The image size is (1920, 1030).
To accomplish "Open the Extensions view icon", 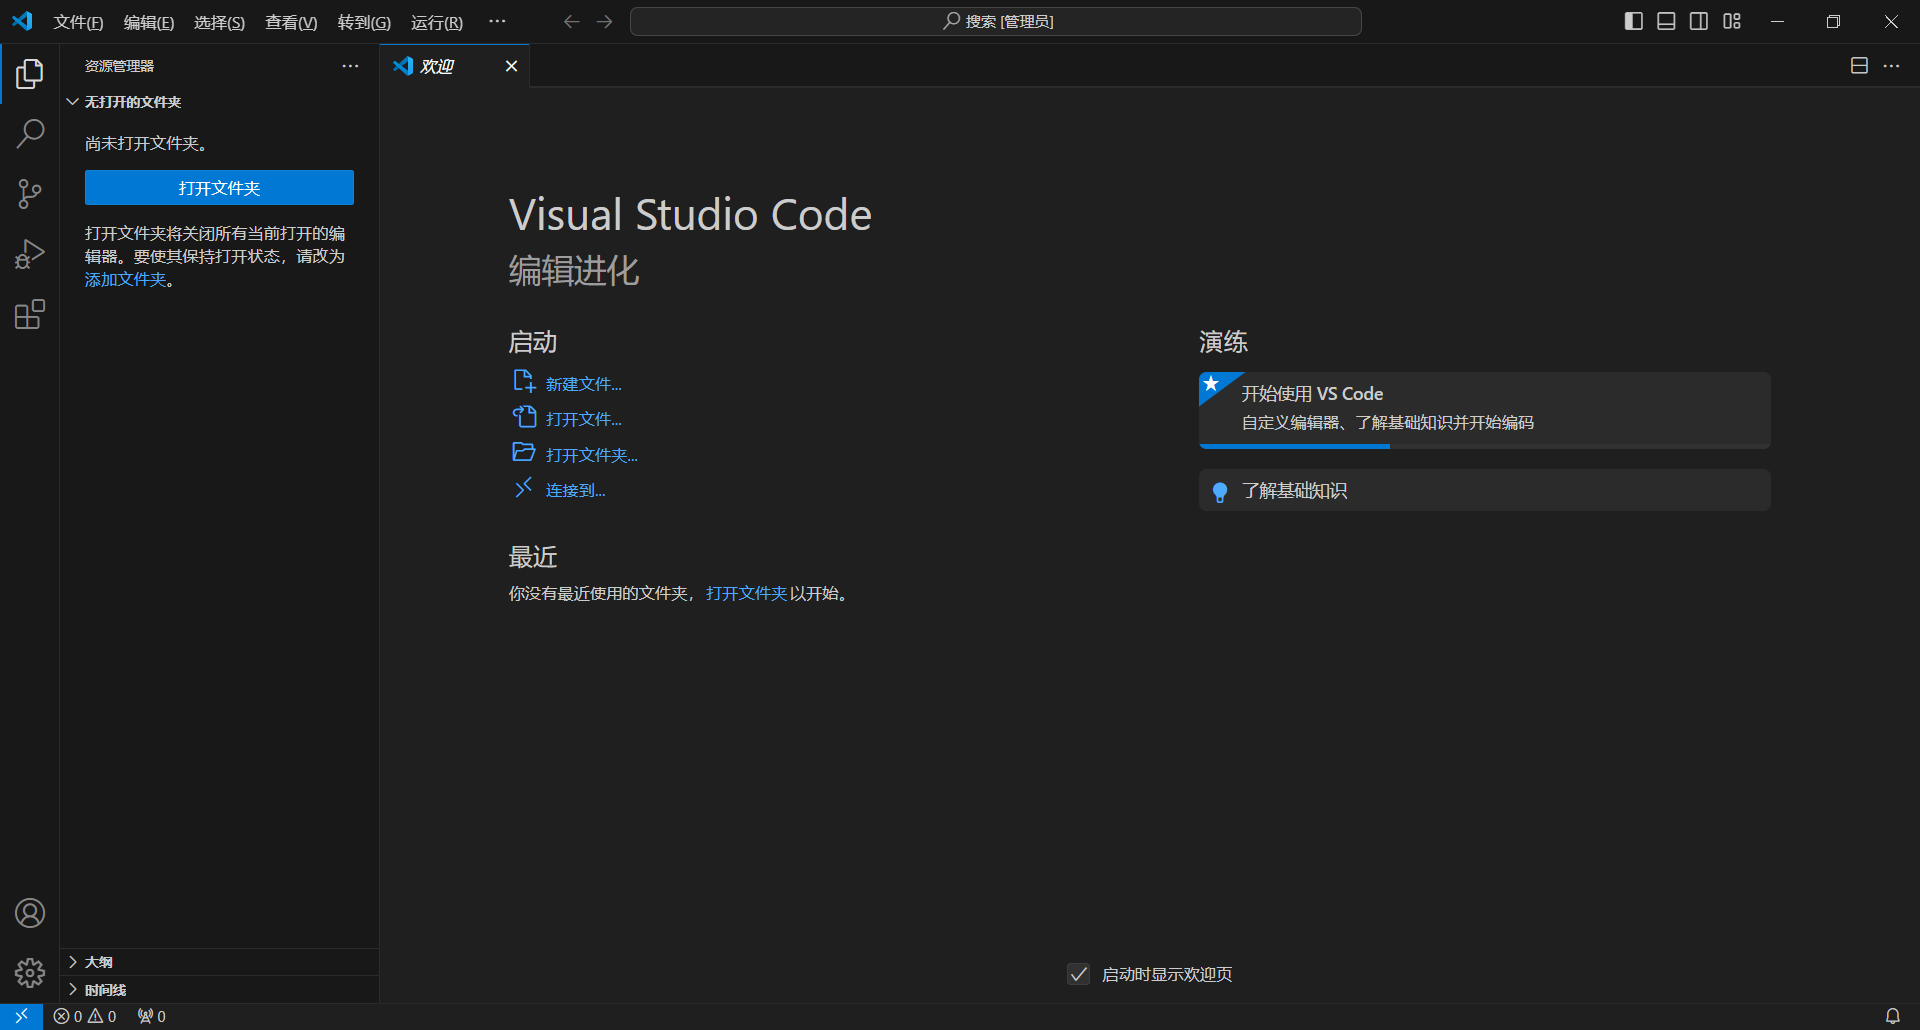I will 30,315.
